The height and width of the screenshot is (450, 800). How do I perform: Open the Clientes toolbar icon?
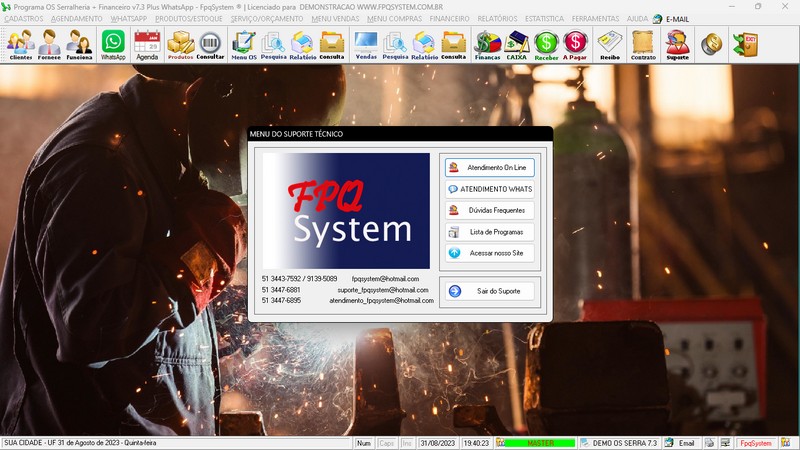21,44
